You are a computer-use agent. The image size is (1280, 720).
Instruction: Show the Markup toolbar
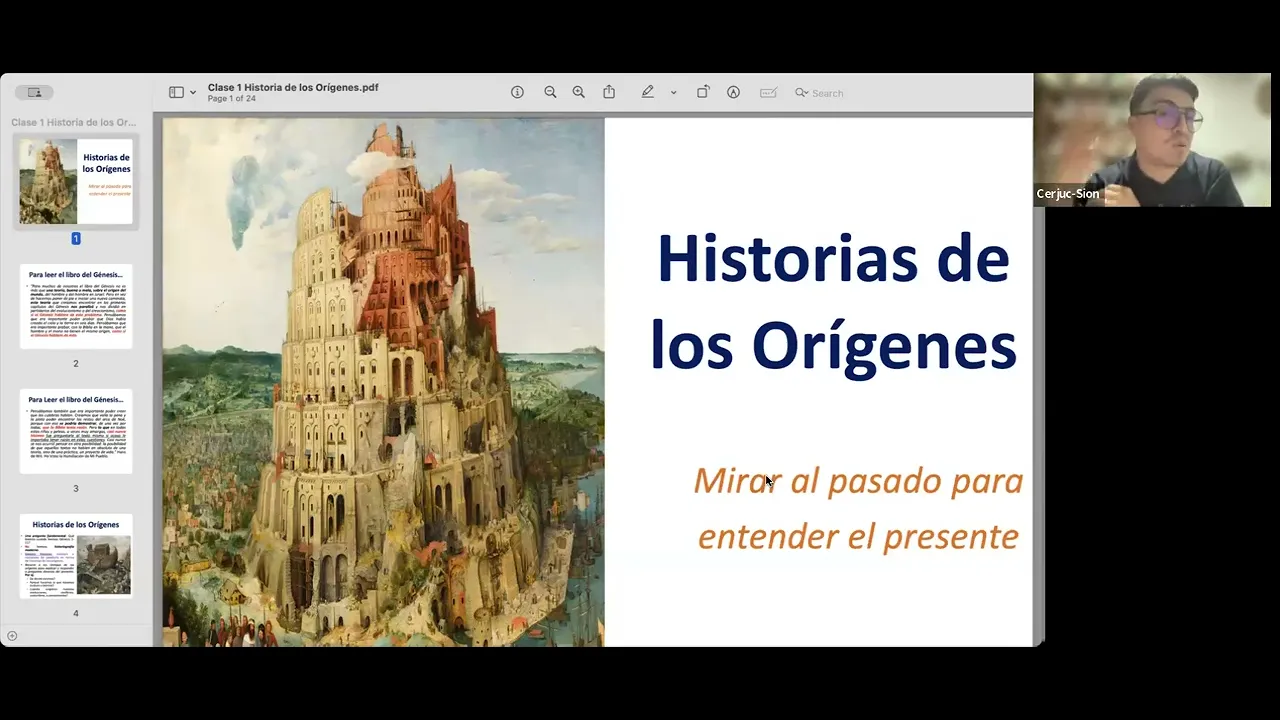733,92
